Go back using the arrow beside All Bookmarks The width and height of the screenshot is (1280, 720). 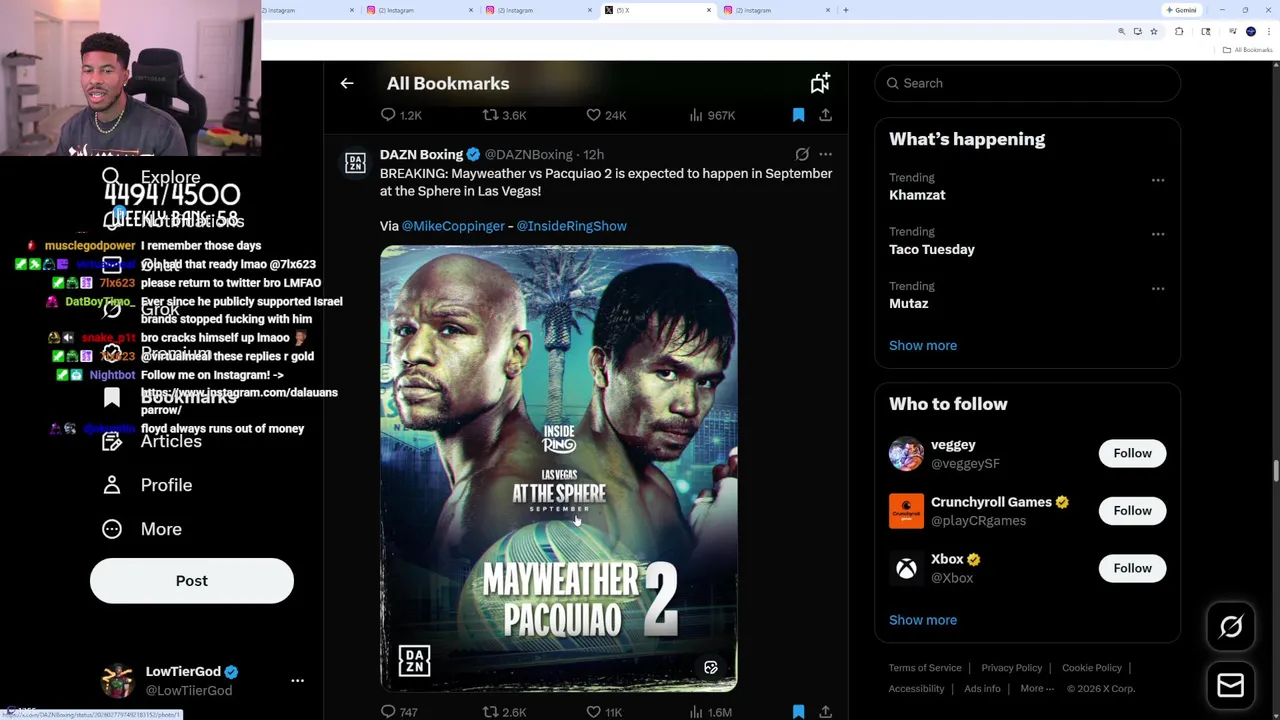pos(347,84)
